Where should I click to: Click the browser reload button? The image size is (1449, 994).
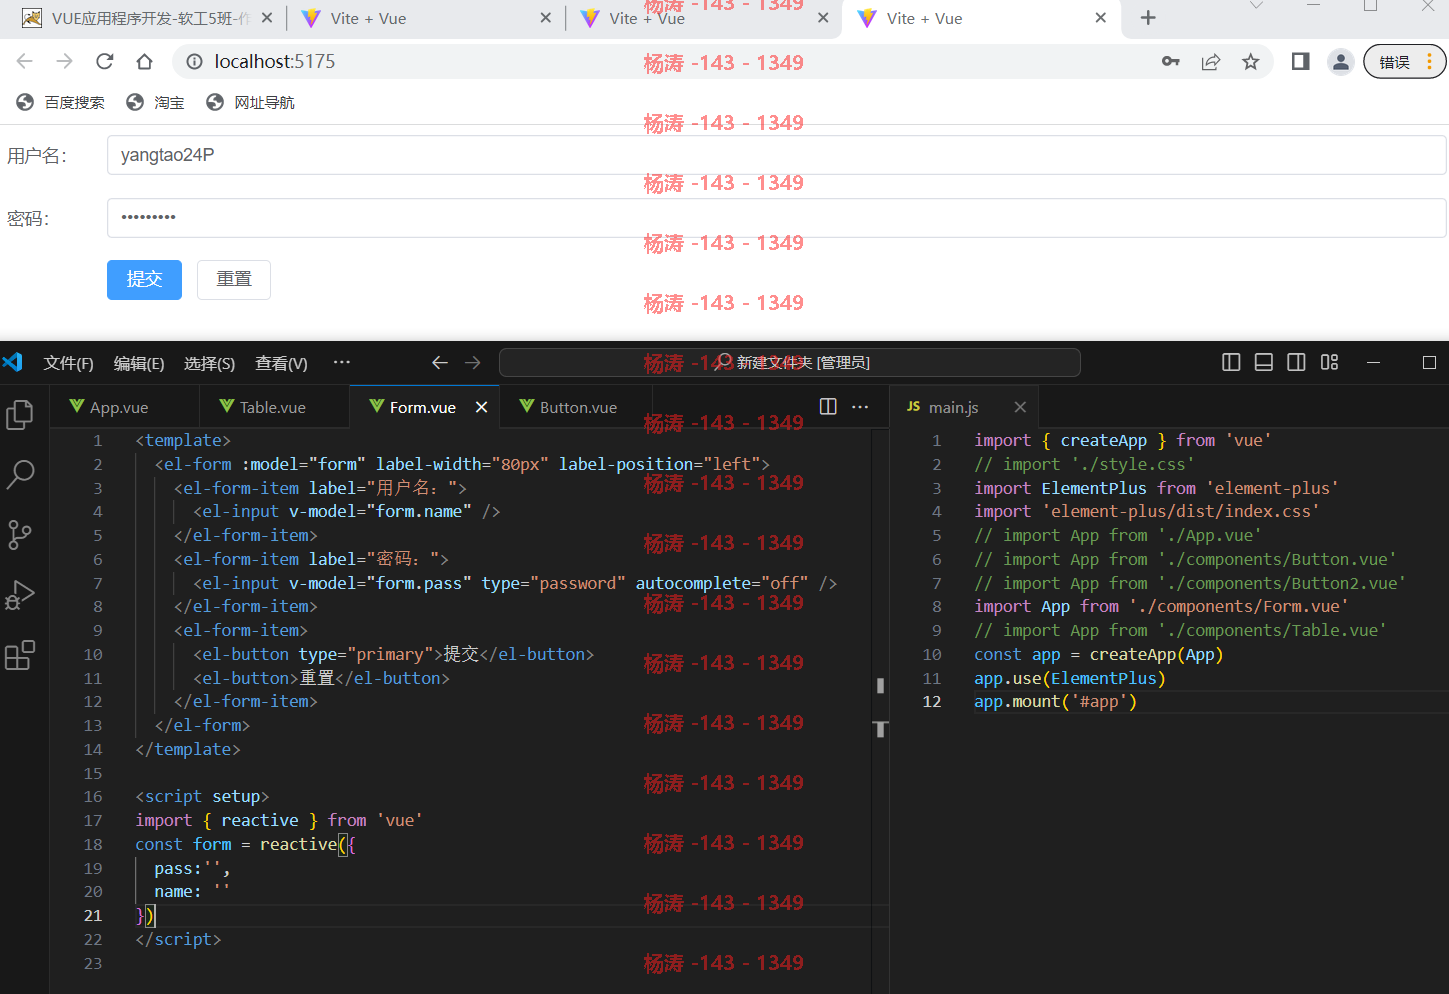tap(104, 62)
